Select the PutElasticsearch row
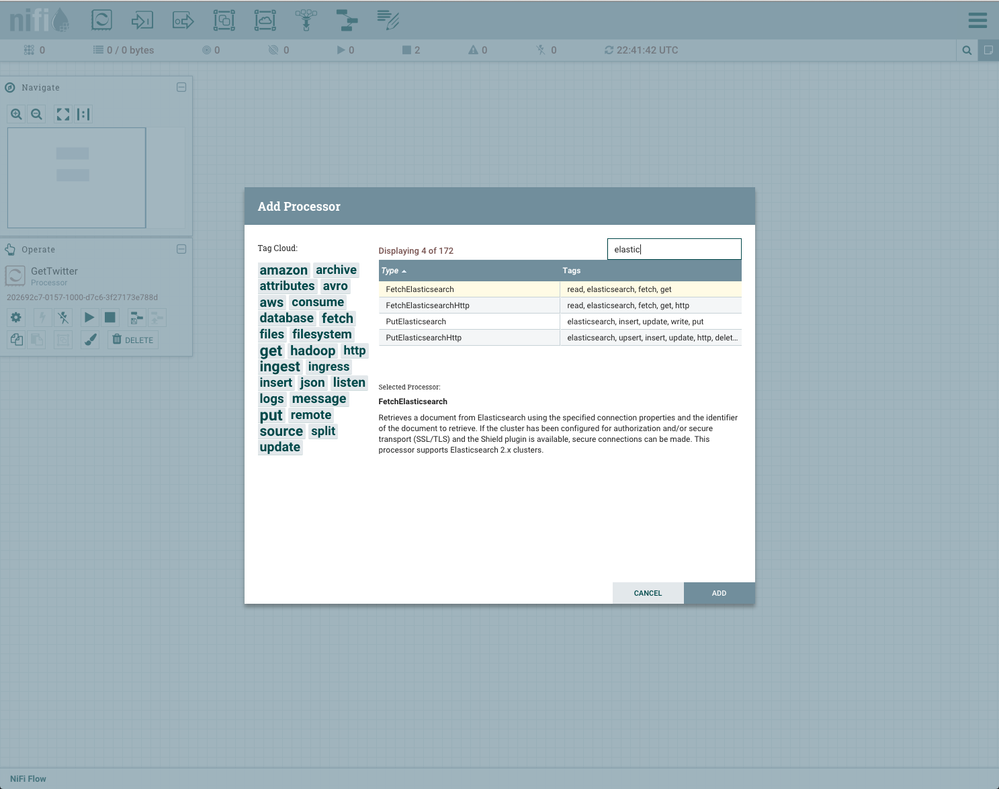 pyautogui.click(x=560, y=322)
